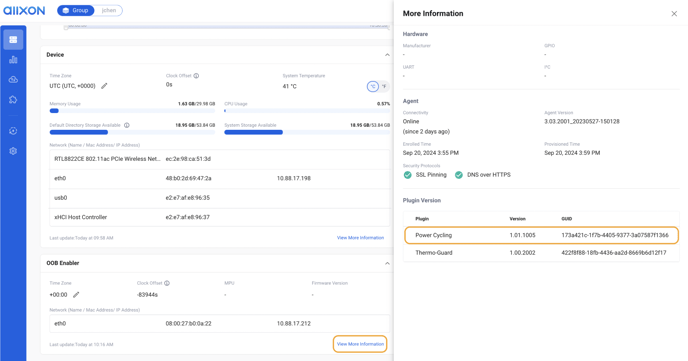Viewport: 688px width, 361px height.
Task: Click the Default Directory Storage bar
Action: 132,132
